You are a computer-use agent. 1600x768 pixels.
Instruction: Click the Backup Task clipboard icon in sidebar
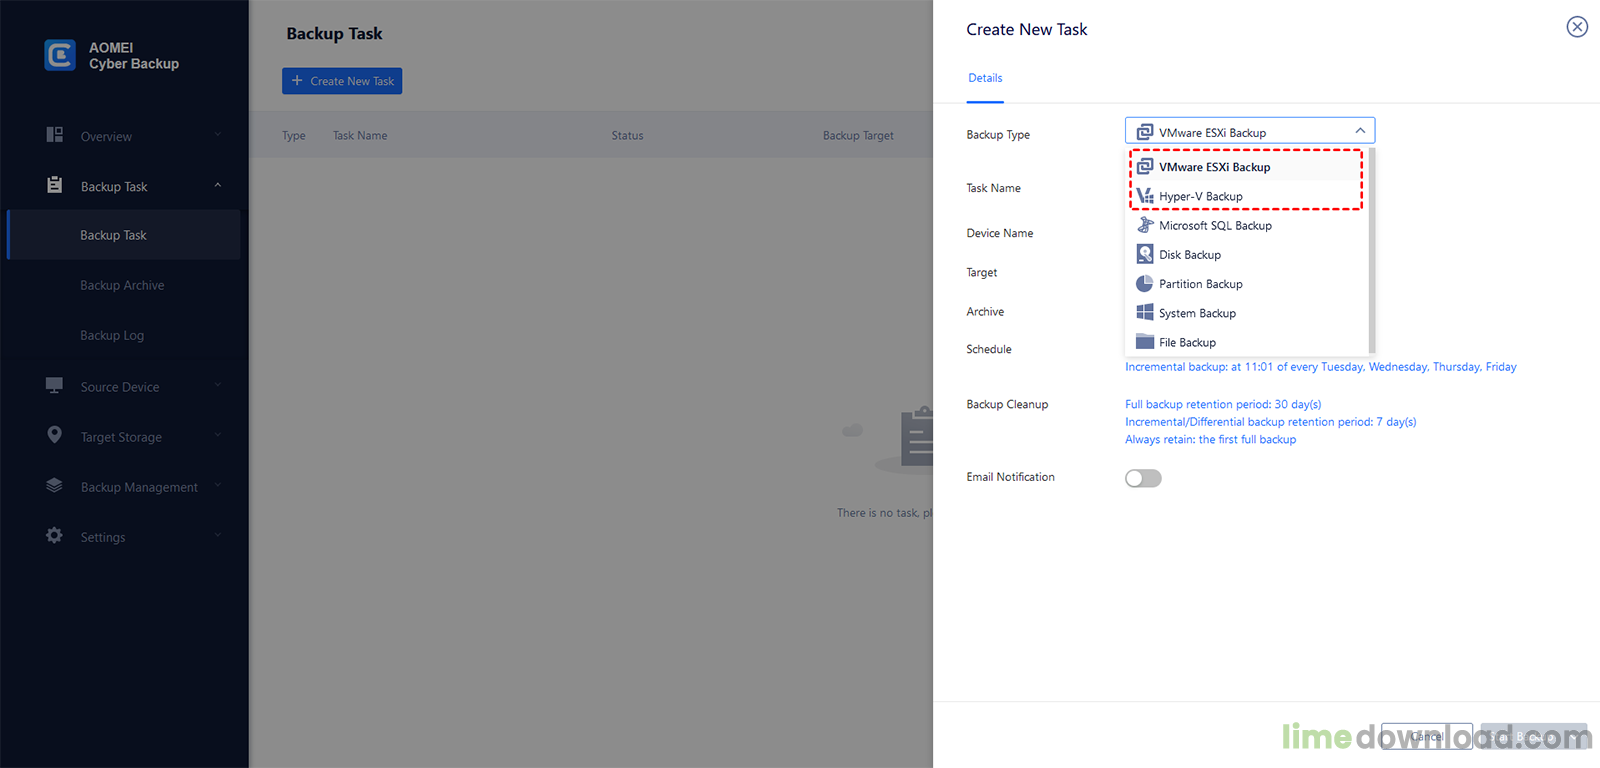point(55,185)
